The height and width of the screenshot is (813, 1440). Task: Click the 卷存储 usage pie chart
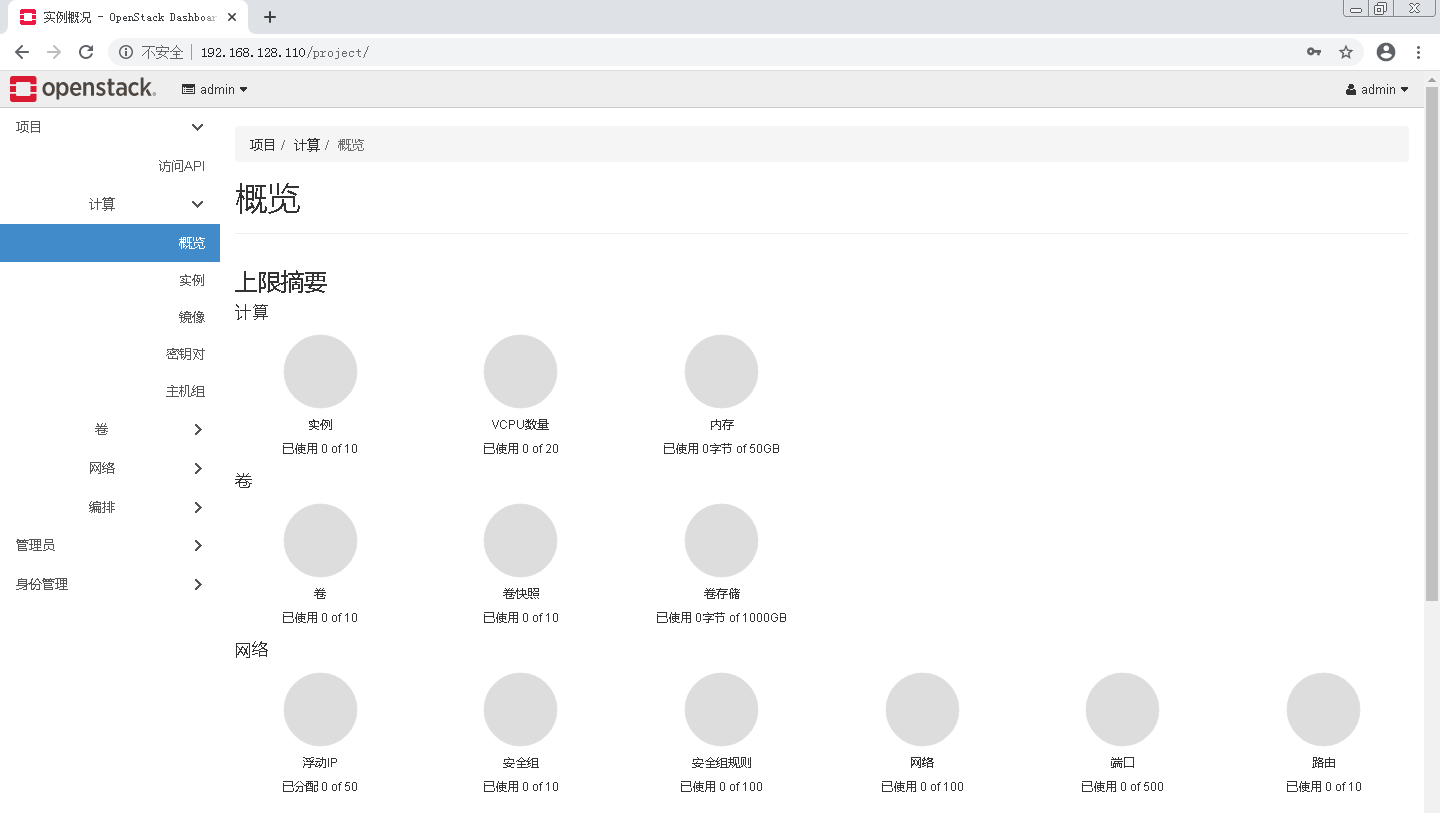pyautogui.click(x=721, y=540)
